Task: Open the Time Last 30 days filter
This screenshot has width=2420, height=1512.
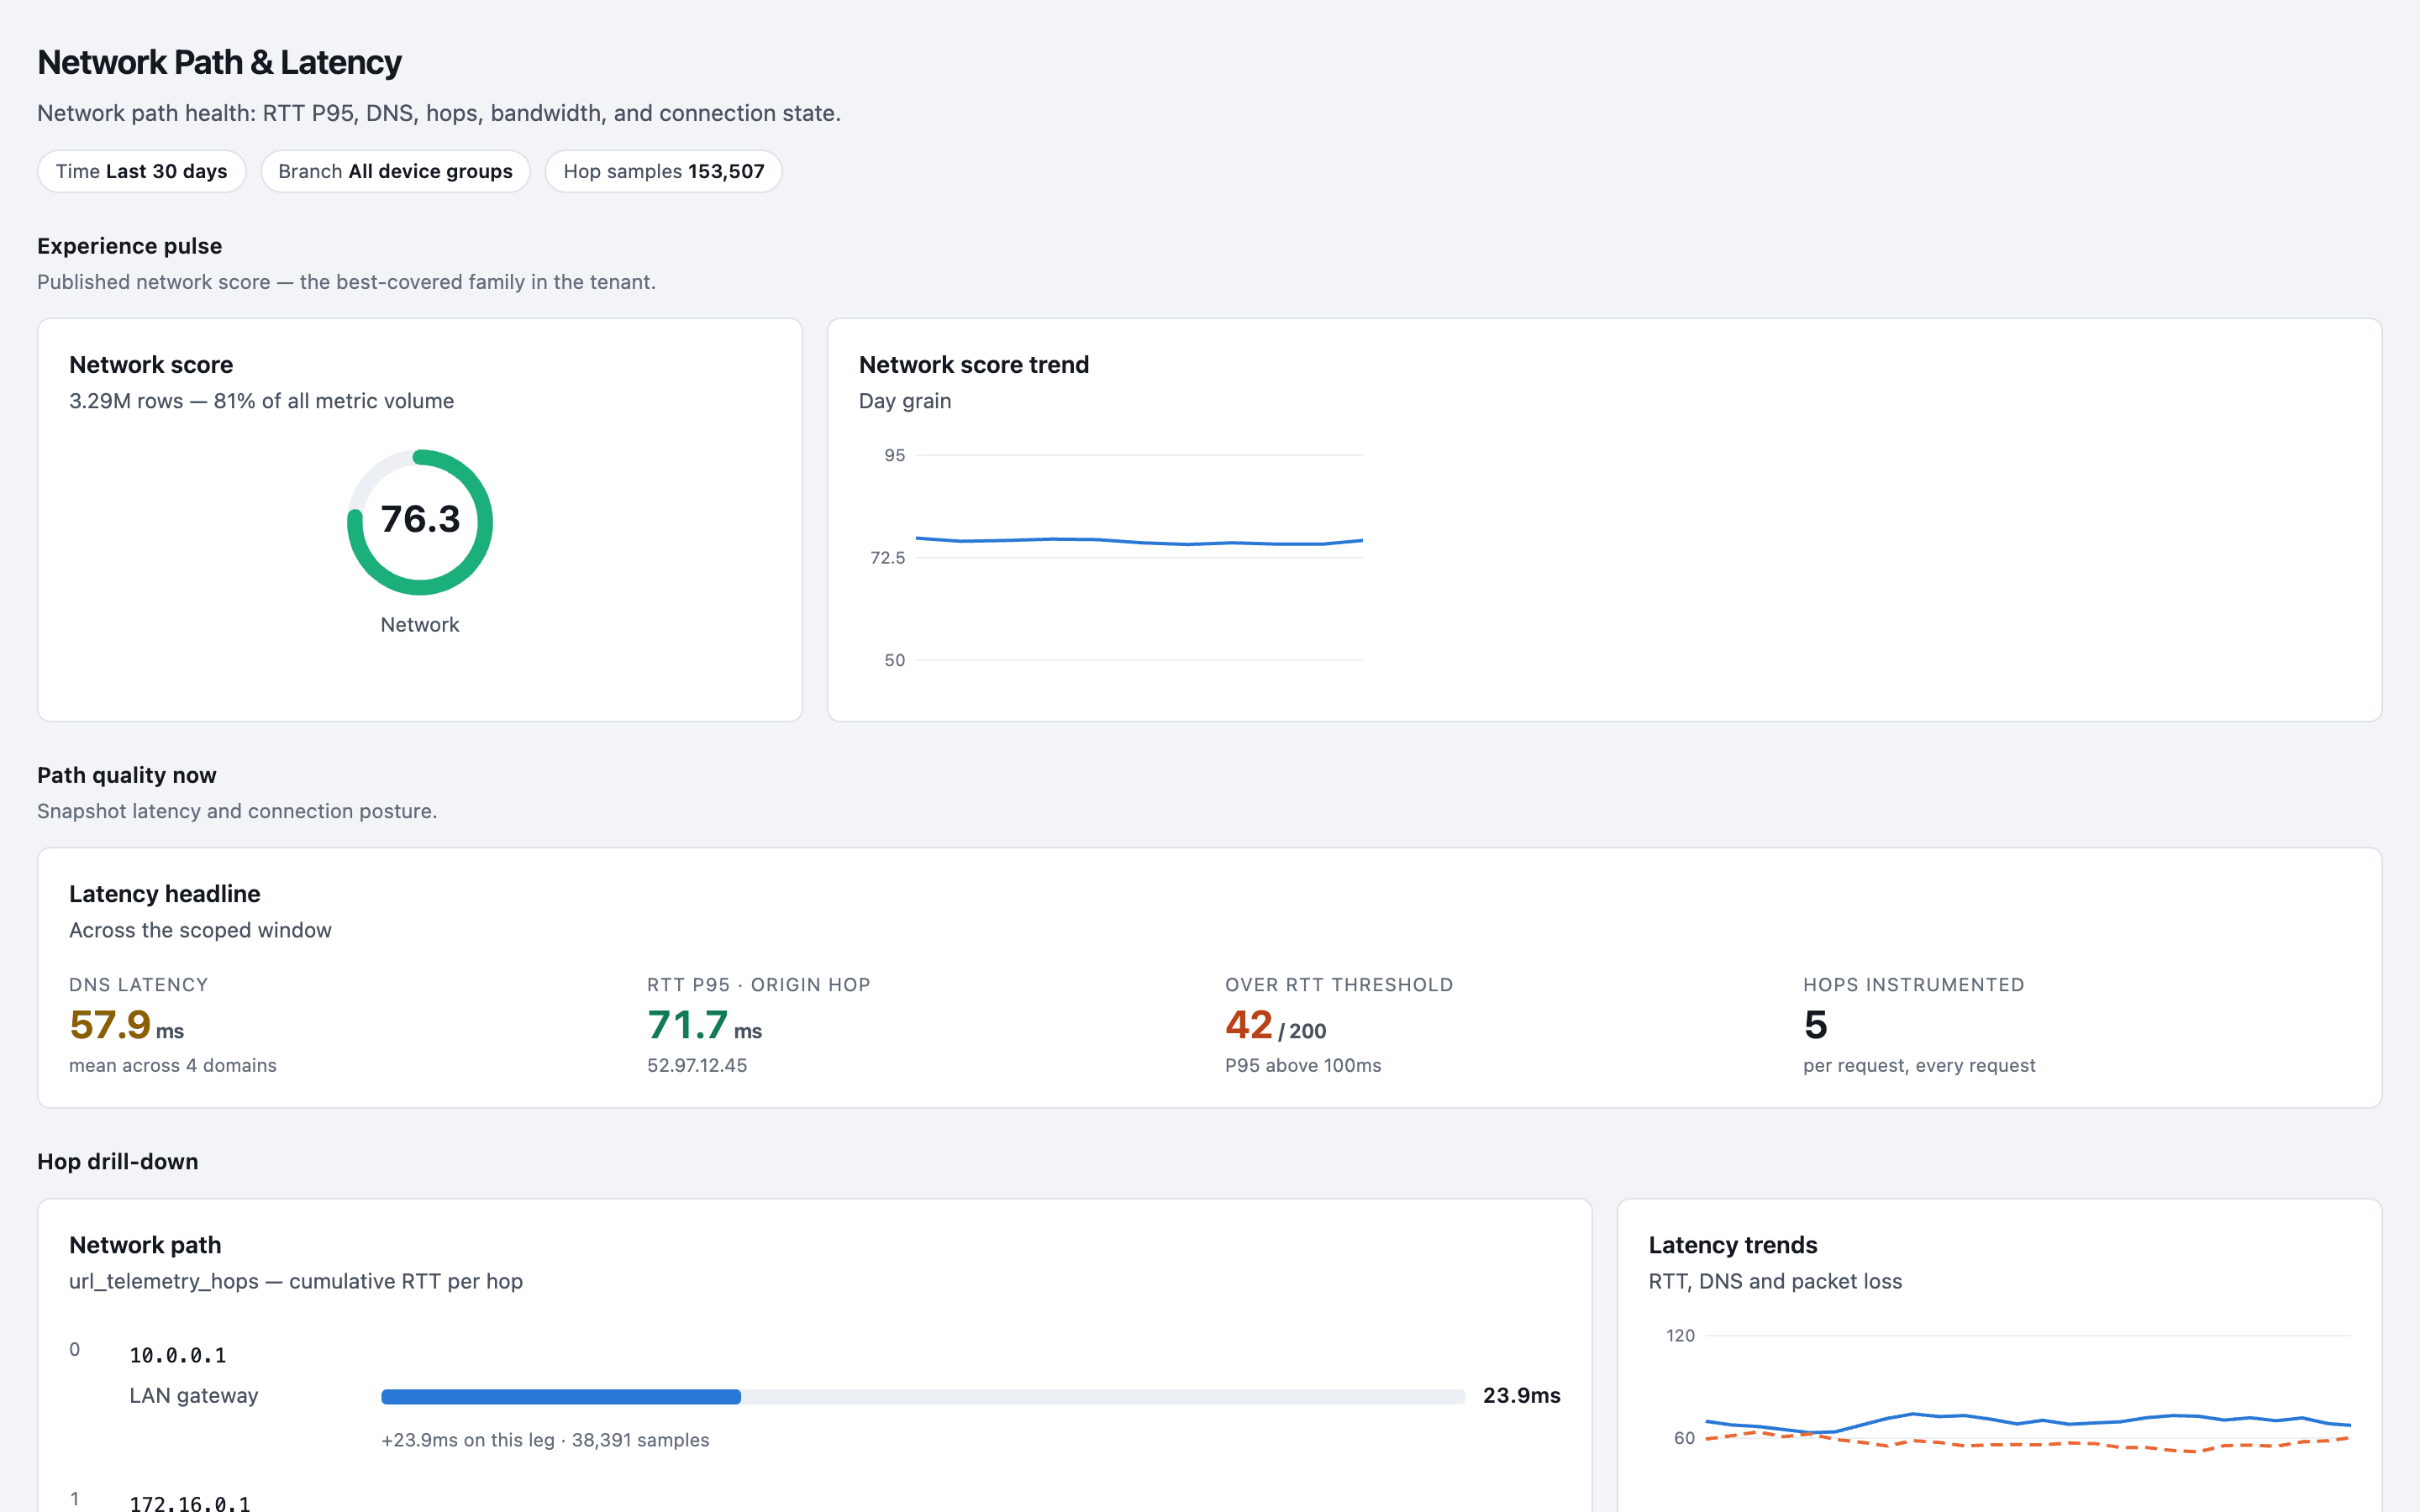Action: tap(142, 171)
